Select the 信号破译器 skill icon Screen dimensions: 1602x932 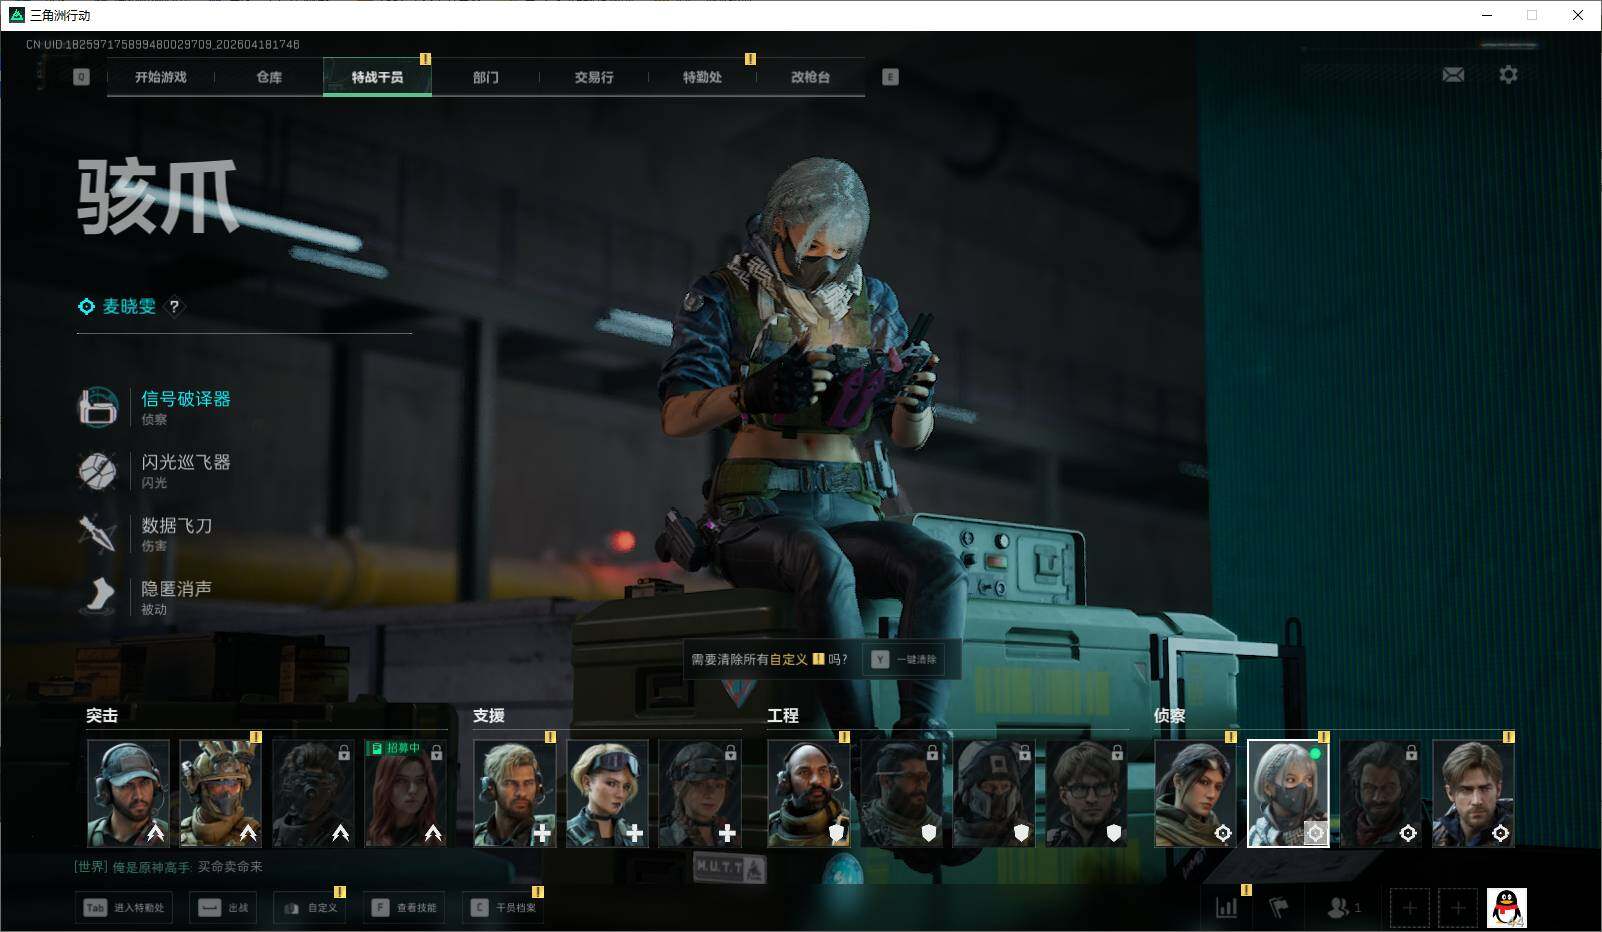click(98, 407)
